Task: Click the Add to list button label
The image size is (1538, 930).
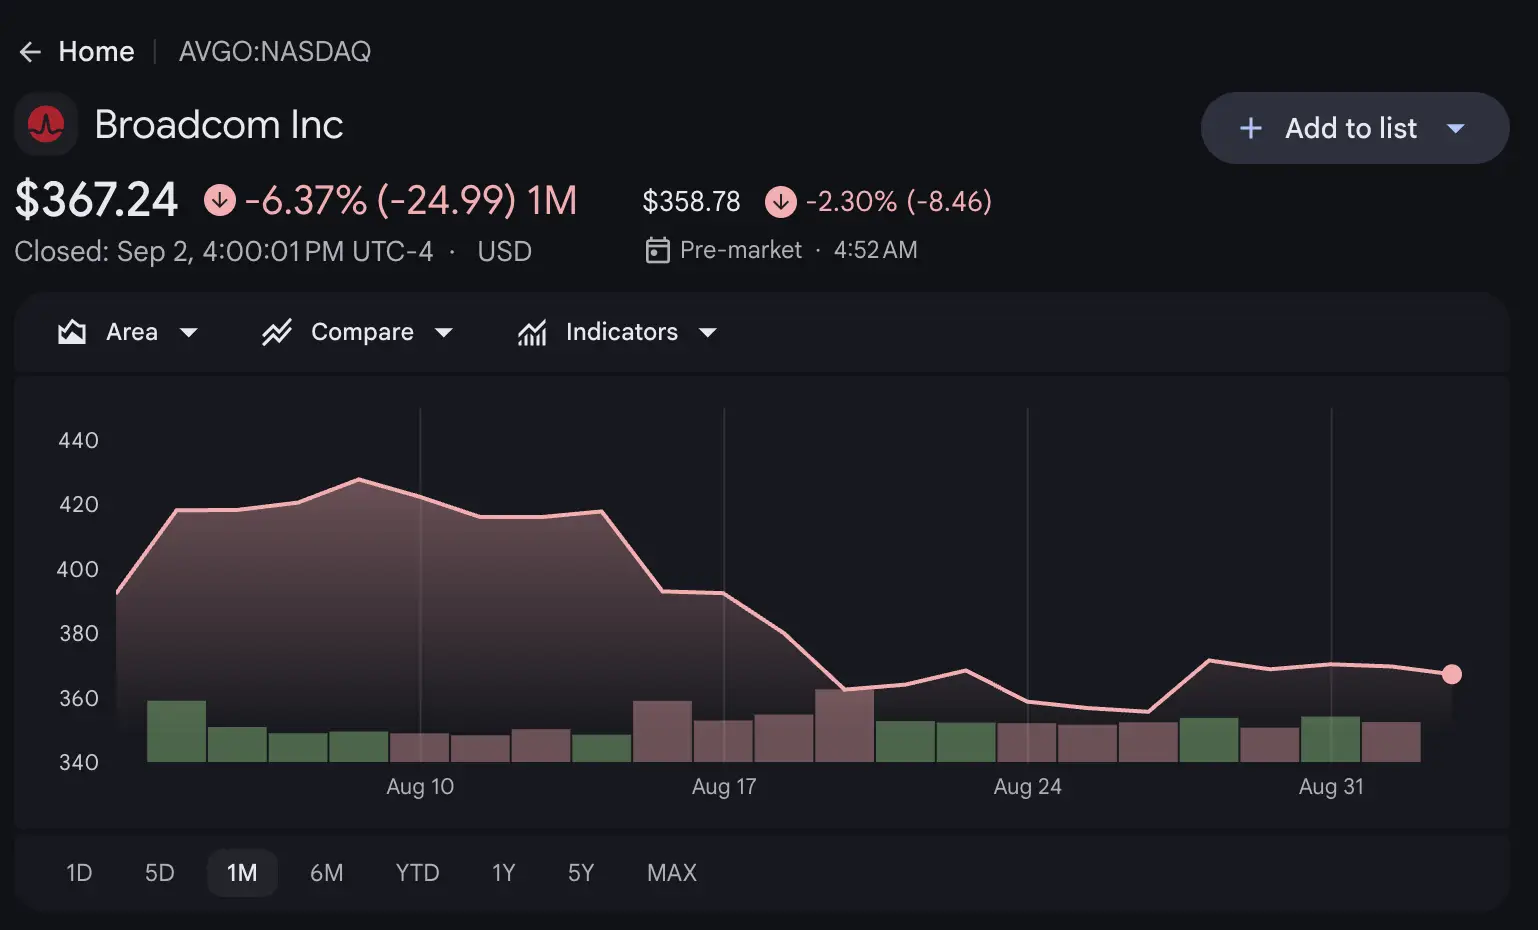Action: (x=1351, y=128)
